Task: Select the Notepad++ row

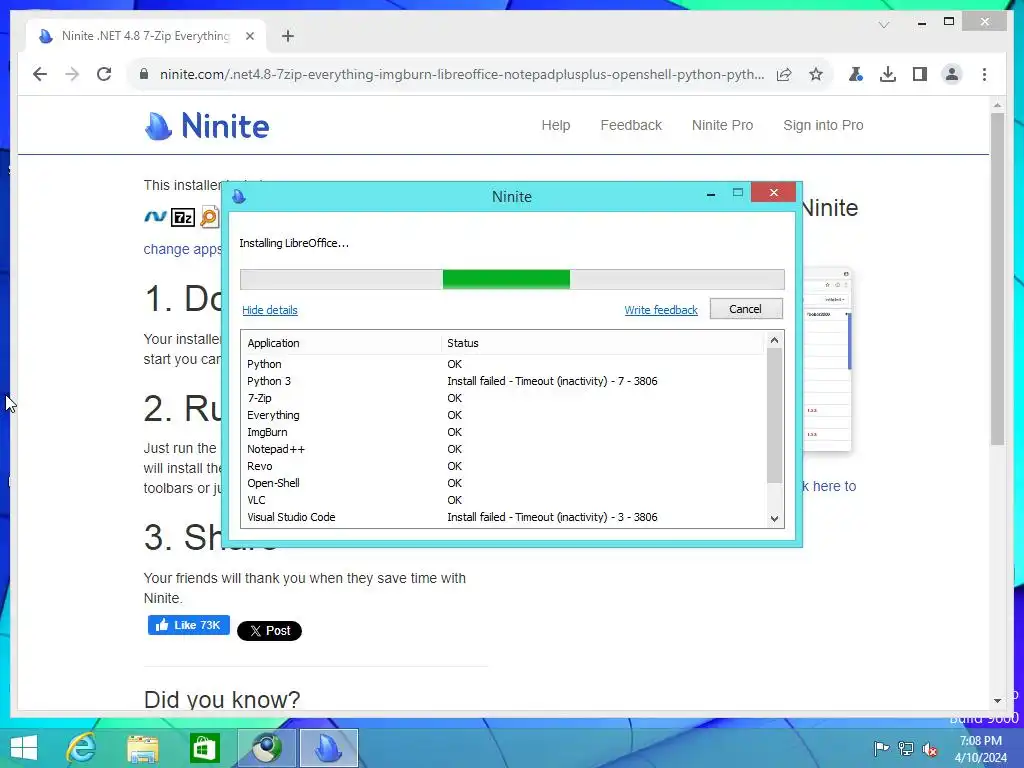Action: pyautogui.click(x=504, y=449)
